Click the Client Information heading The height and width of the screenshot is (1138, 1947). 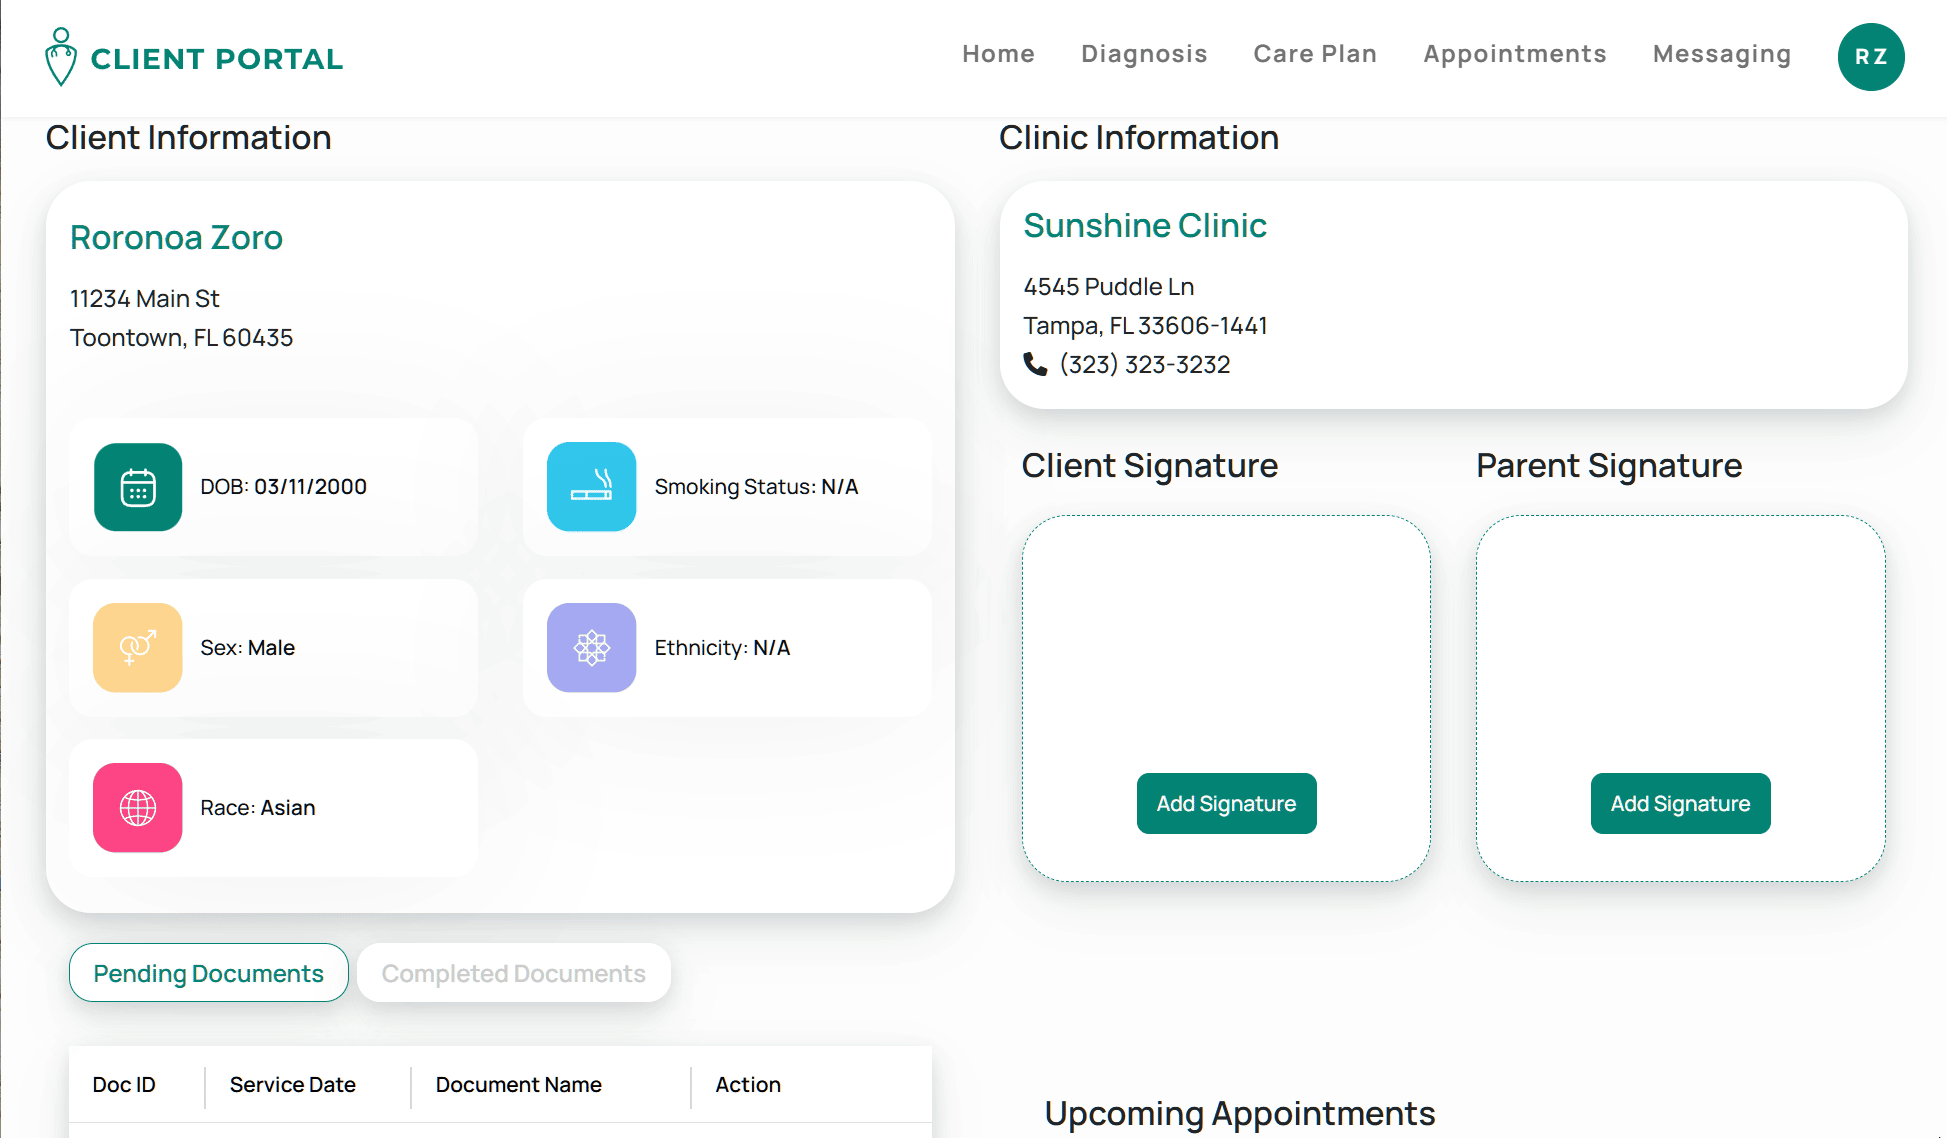pos(189,138)
